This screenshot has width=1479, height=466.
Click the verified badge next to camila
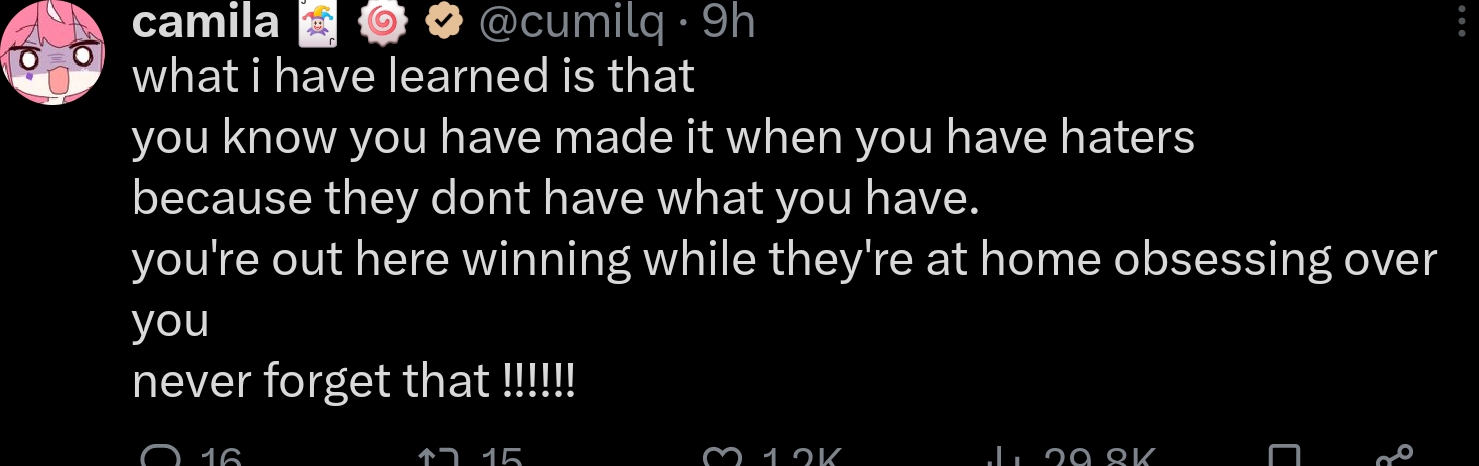443,23
